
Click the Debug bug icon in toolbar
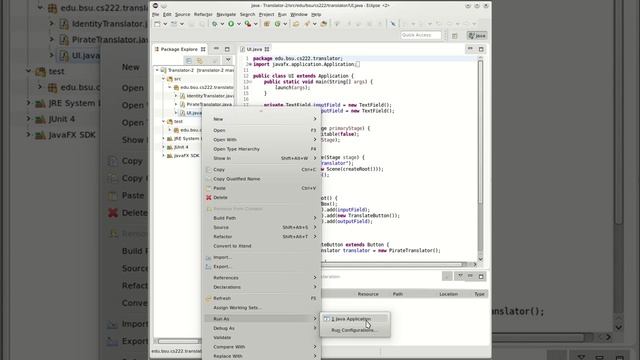(x=215, y=24)
